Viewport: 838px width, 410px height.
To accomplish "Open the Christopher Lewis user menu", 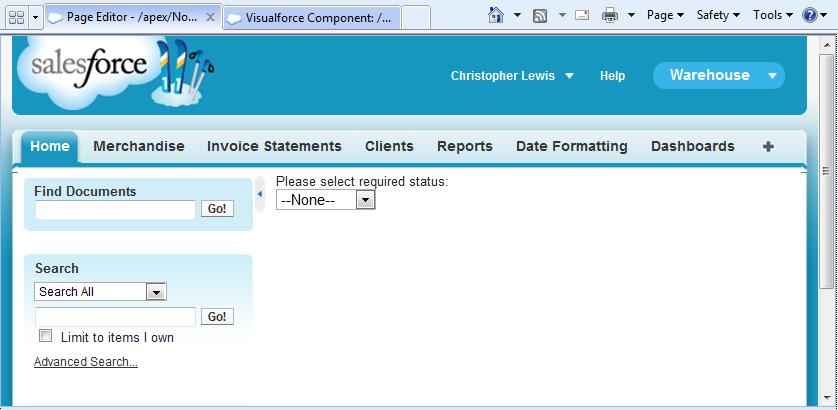I will tap(512, 76).
